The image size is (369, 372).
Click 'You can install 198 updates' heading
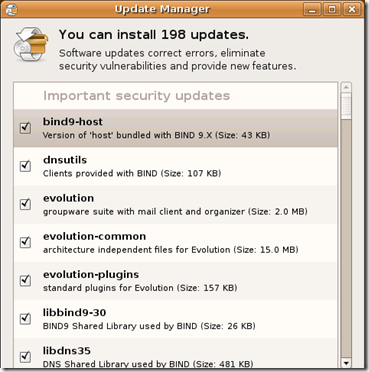(154, 35)
